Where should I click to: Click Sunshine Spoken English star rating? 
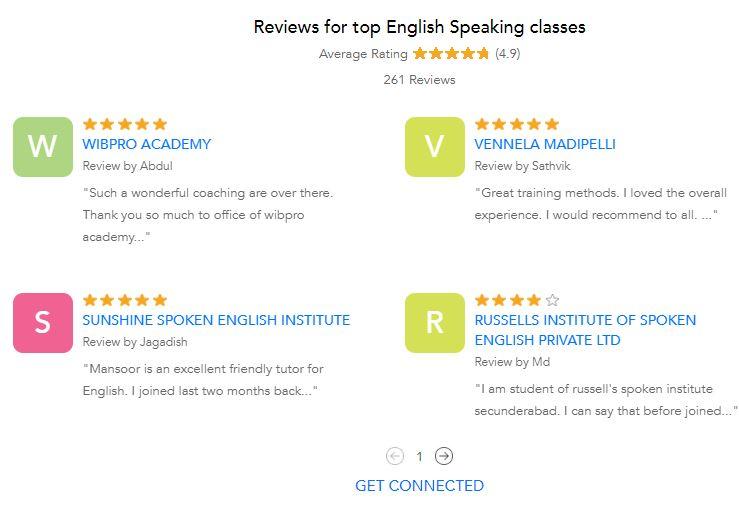click(x=125, y=300)
